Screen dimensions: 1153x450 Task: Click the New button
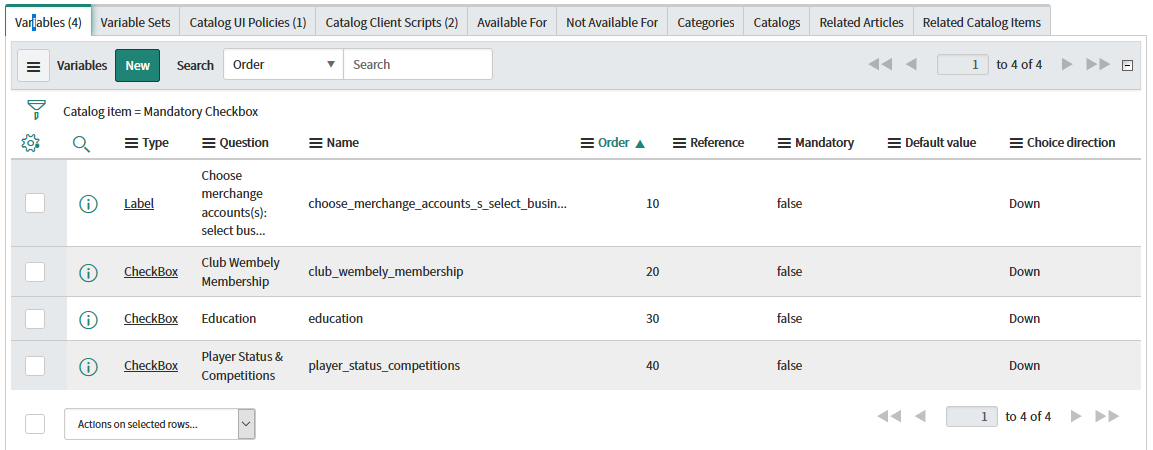coord(137,66)
